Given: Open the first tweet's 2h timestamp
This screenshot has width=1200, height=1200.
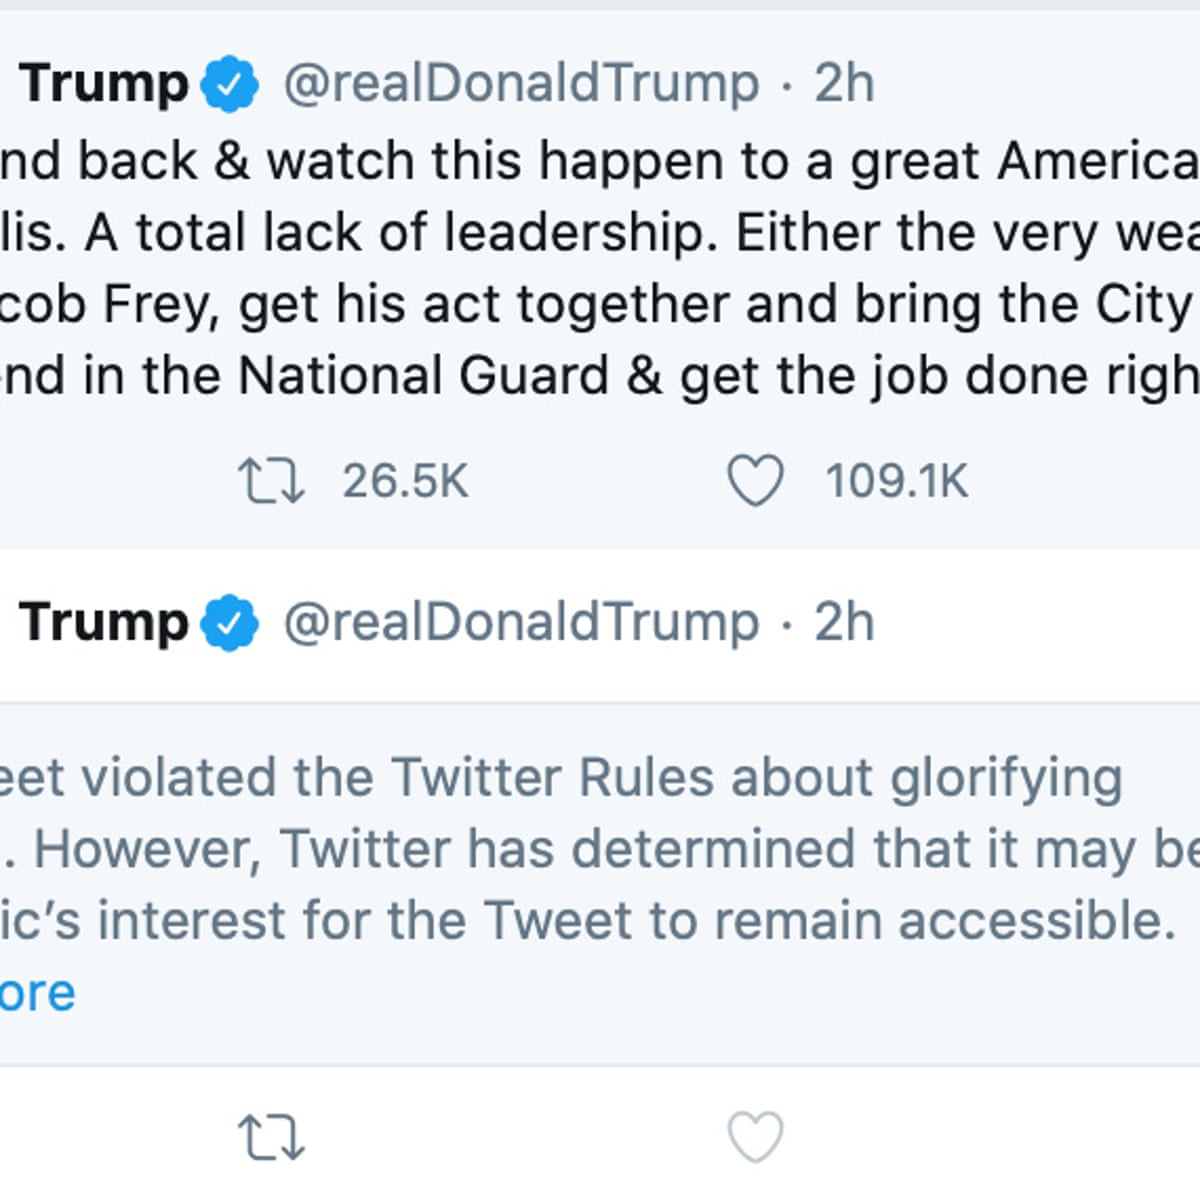Looking at the screenshot, I should pos(844,84).
